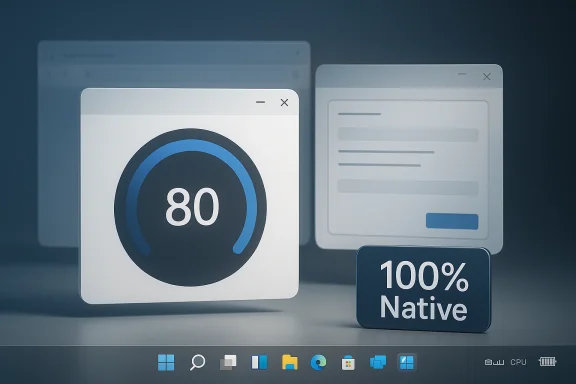
Task: Open the Widgets panel icon
Action: [x=259, y=362]
